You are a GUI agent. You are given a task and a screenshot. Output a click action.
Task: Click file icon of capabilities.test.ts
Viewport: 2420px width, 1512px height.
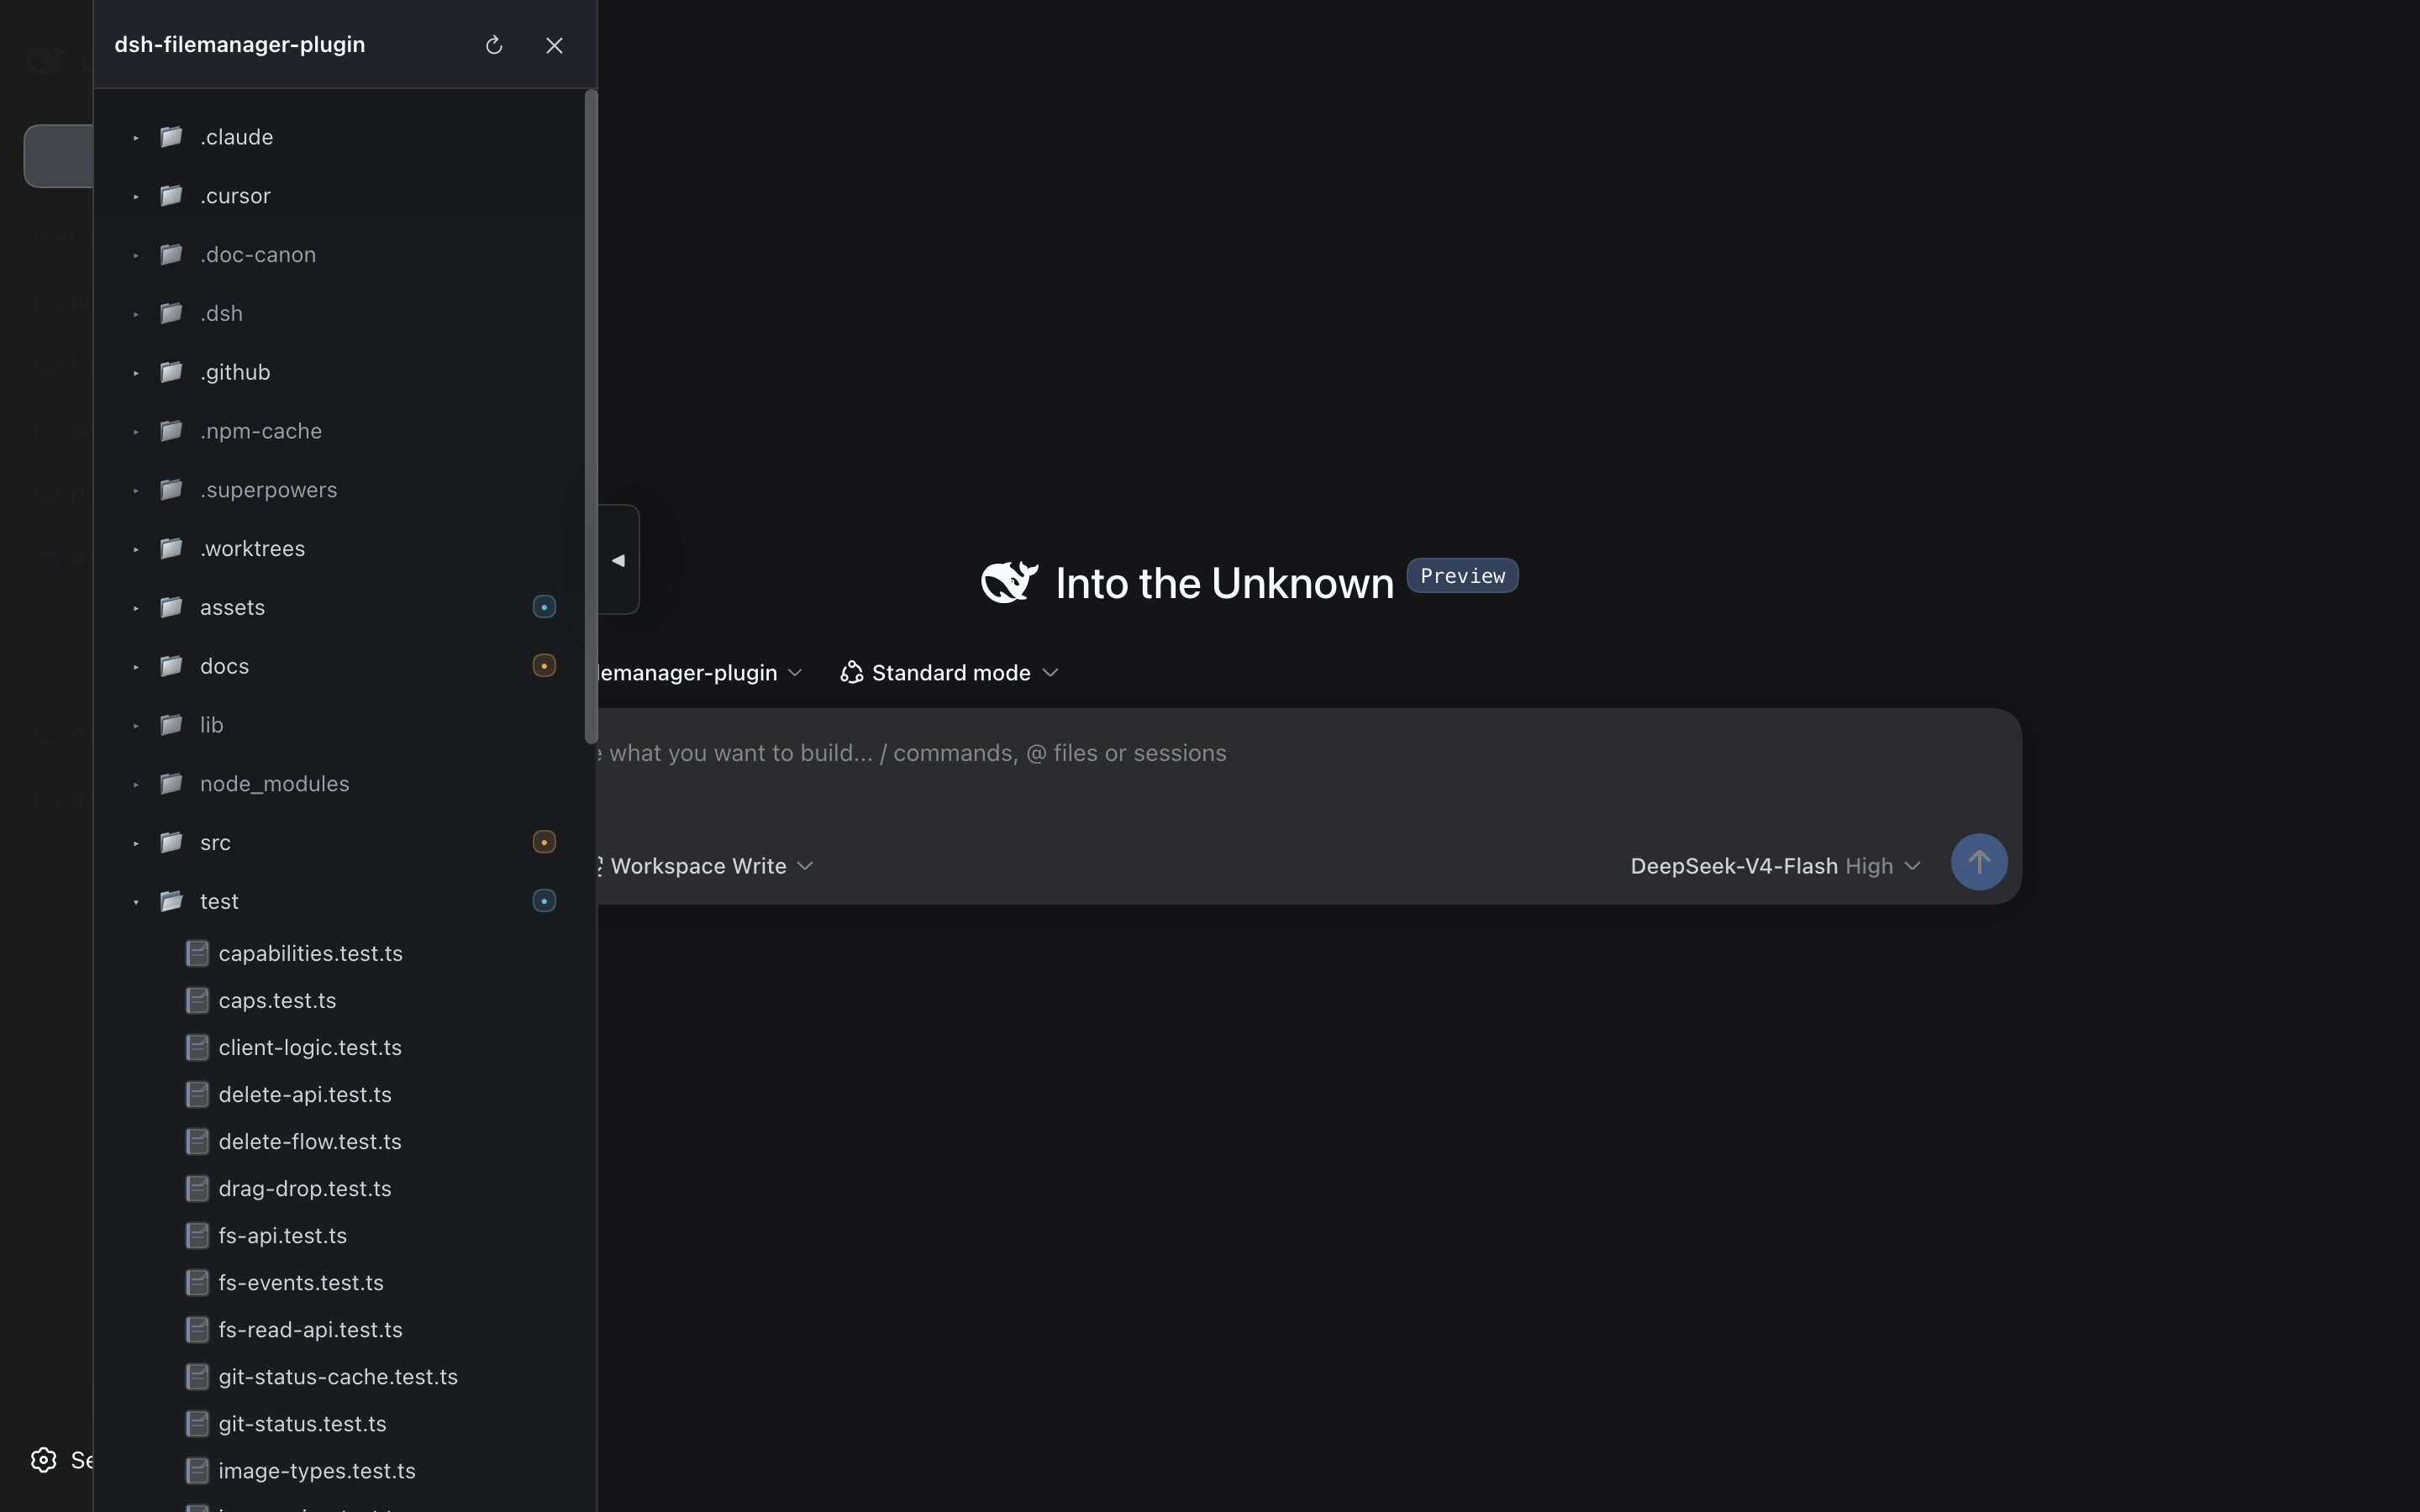pos(197,953)
